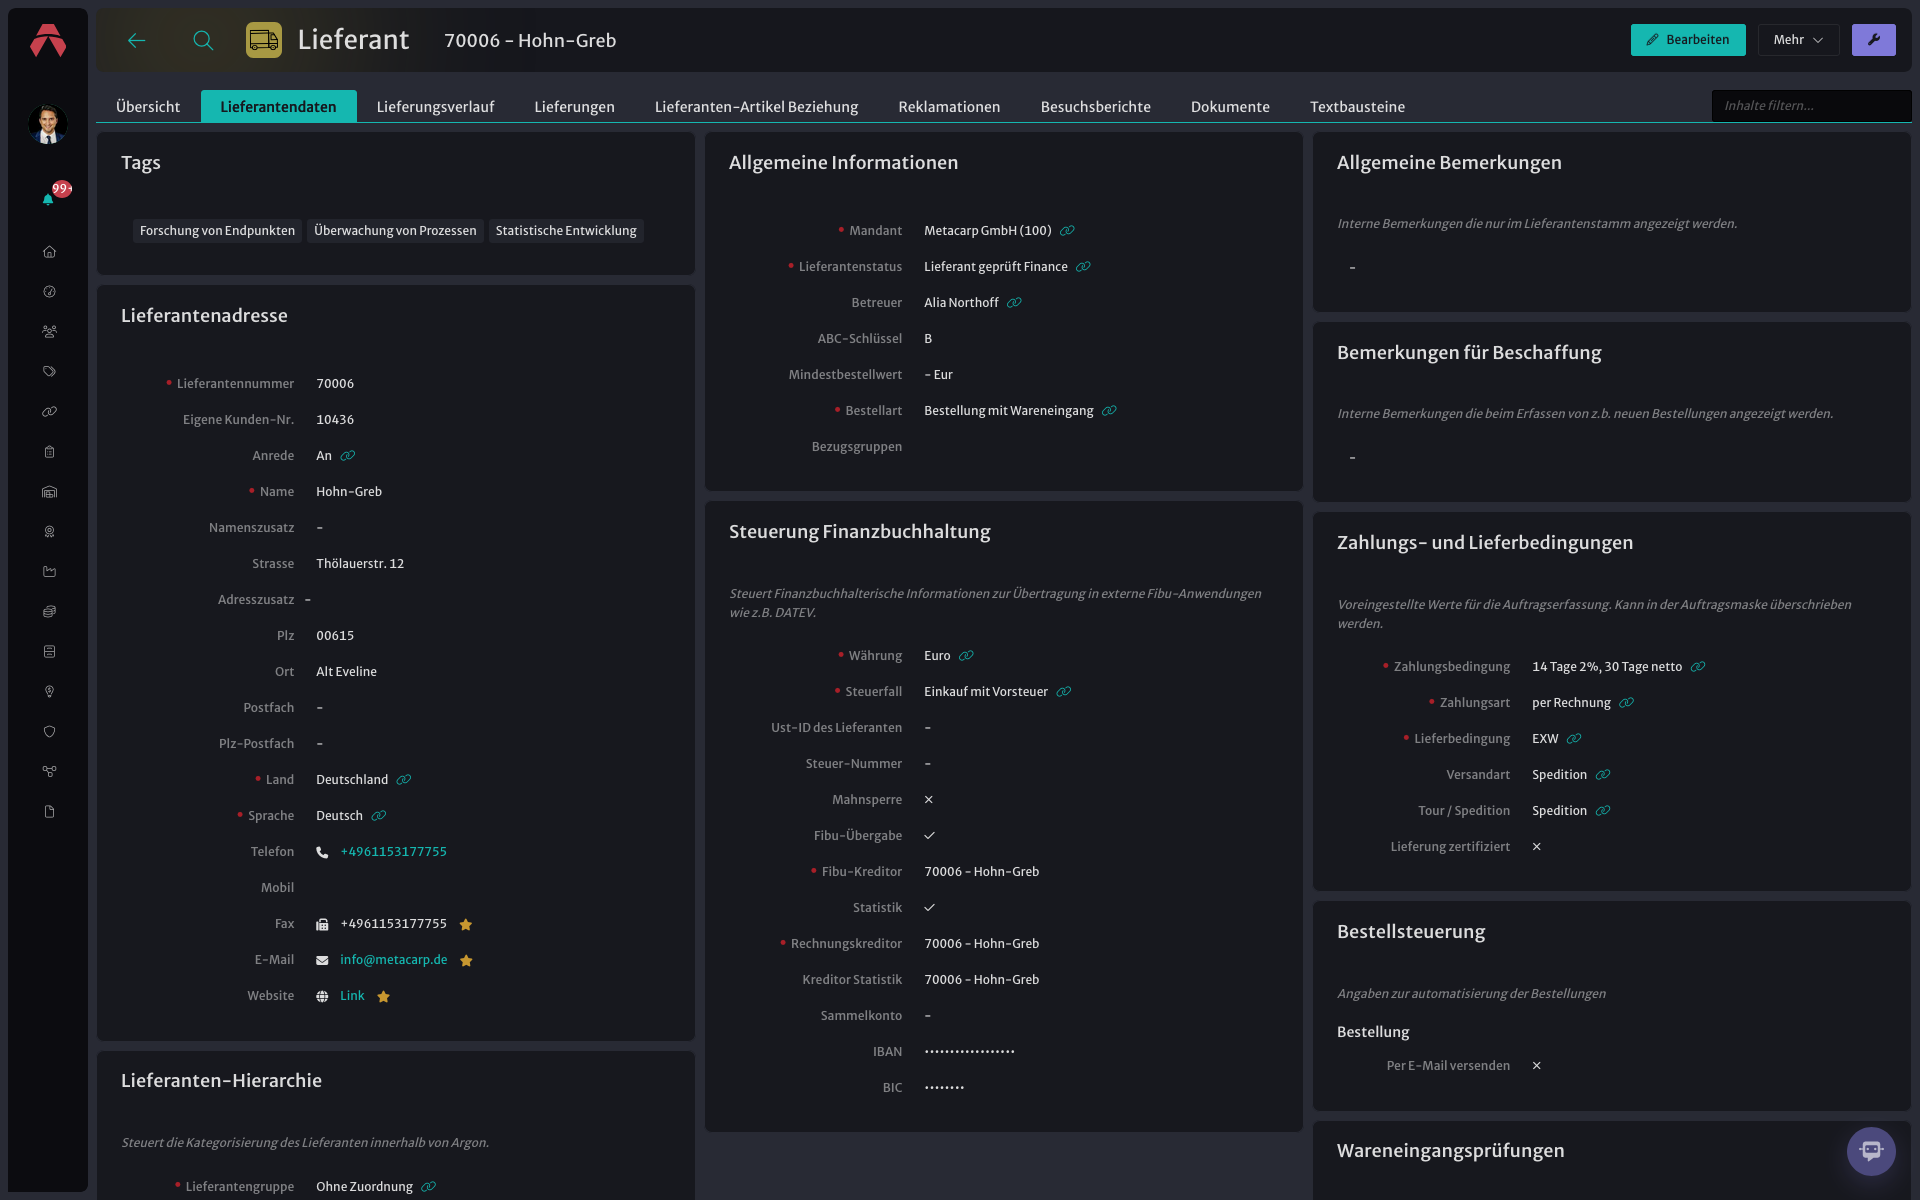Image resolution: width=1920 pixels, height=1200 pixels.
Task: Click star icon next to info@metacarp.de
Action: coord(466,960)
